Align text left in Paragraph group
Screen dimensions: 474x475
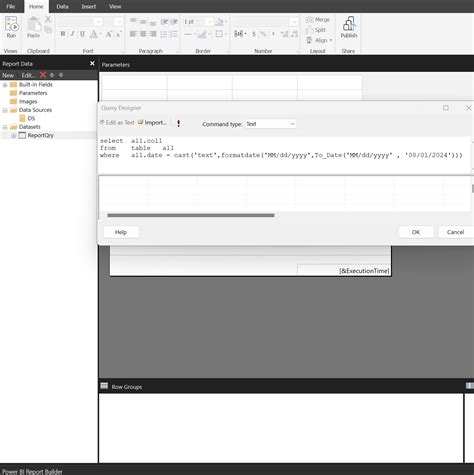point(133,34)
